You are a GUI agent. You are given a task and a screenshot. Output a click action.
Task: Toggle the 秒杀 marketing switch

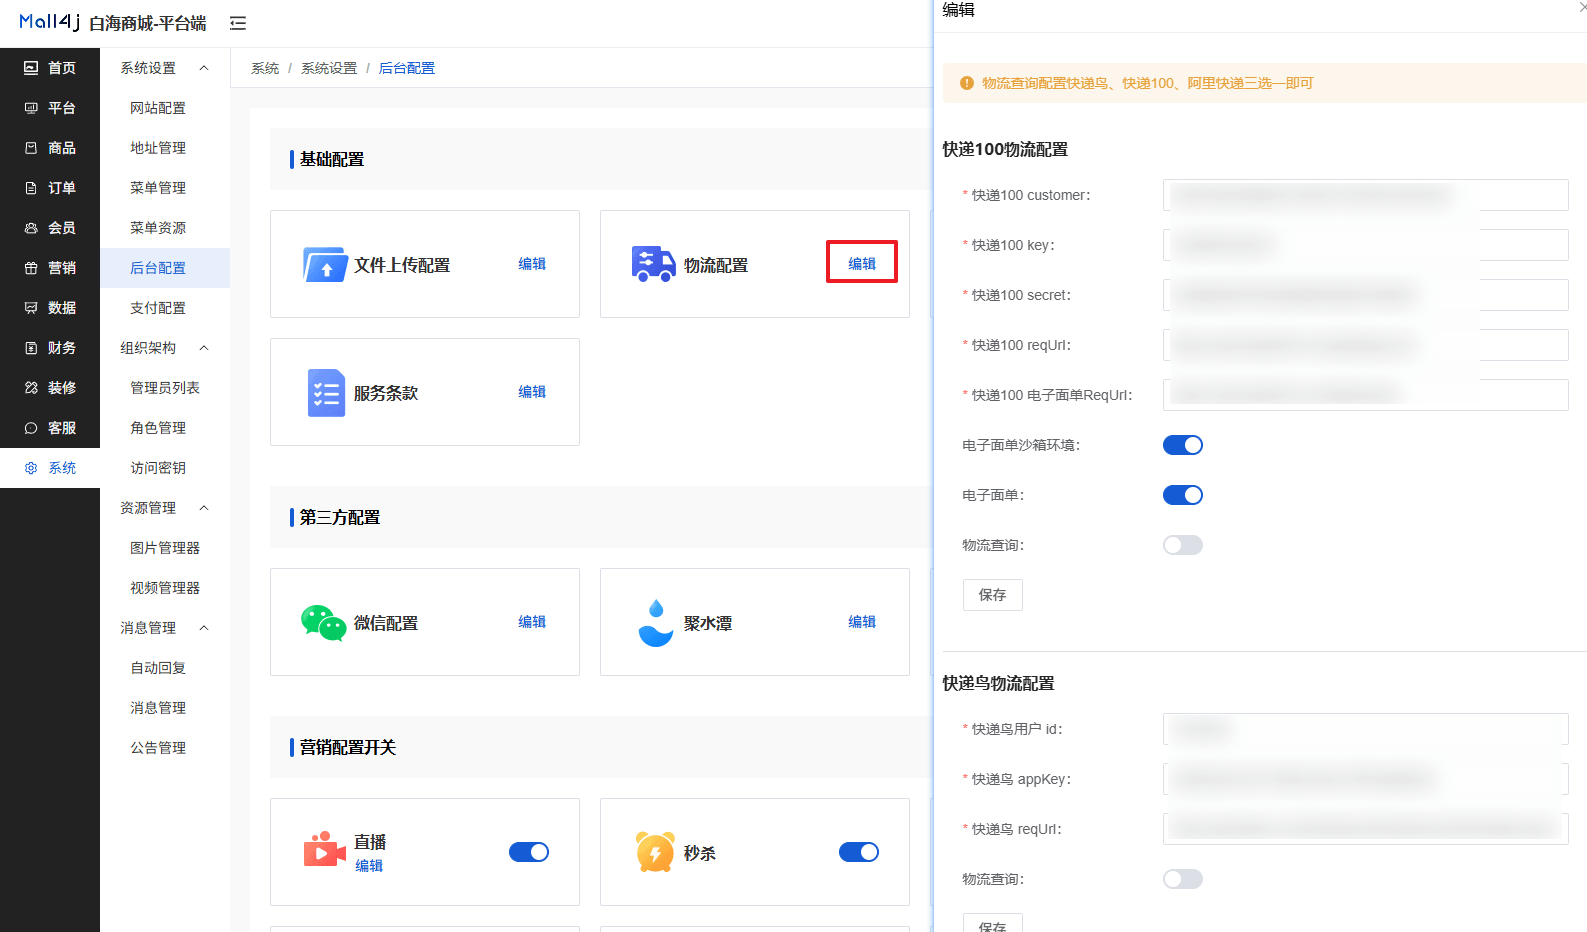[859, 852]
